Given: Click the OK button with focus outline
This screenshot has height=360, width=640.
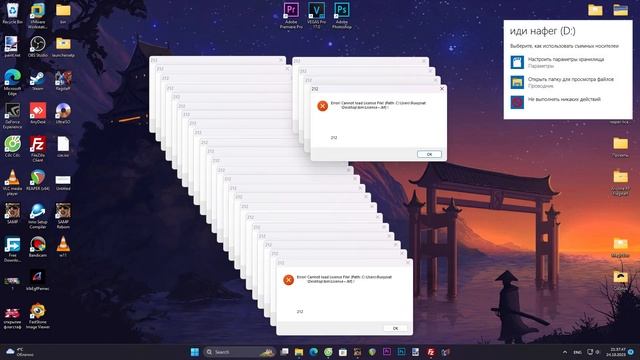Looking at the screenshot, I should pos(429,154).
